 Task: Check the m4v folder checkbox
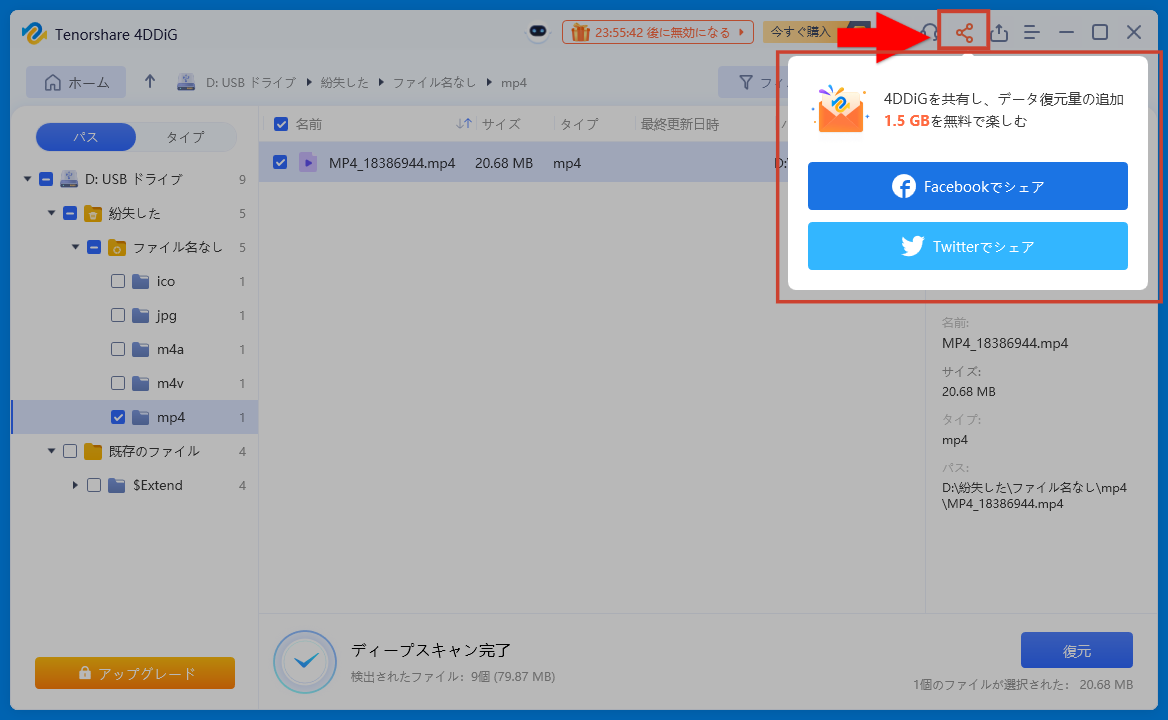pos(118,383)
